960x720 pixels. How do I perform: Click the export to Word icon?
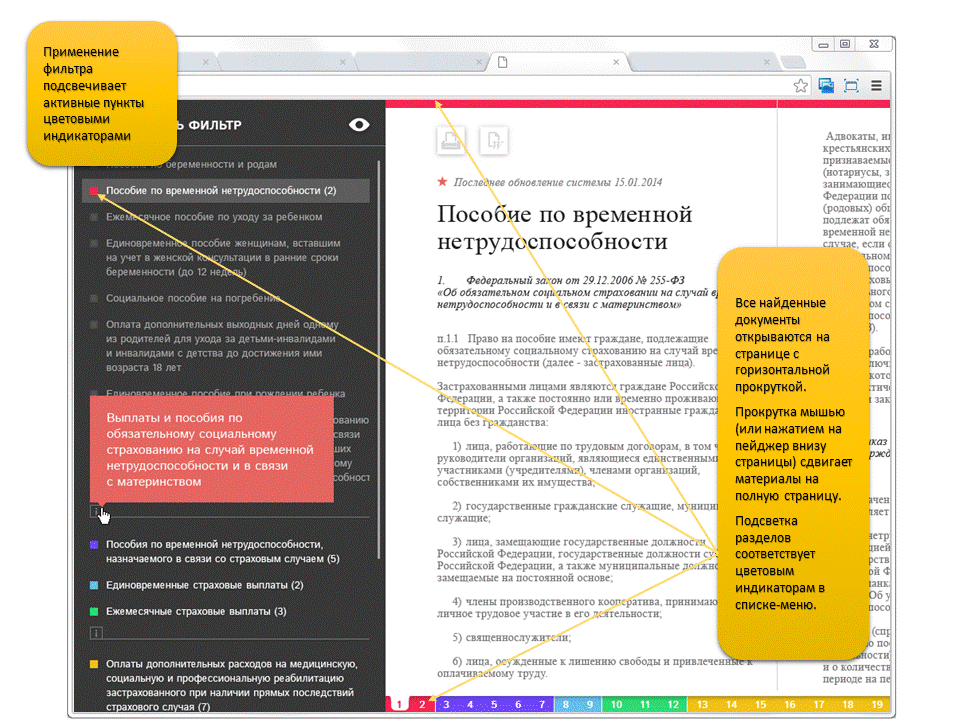(494, 141)
